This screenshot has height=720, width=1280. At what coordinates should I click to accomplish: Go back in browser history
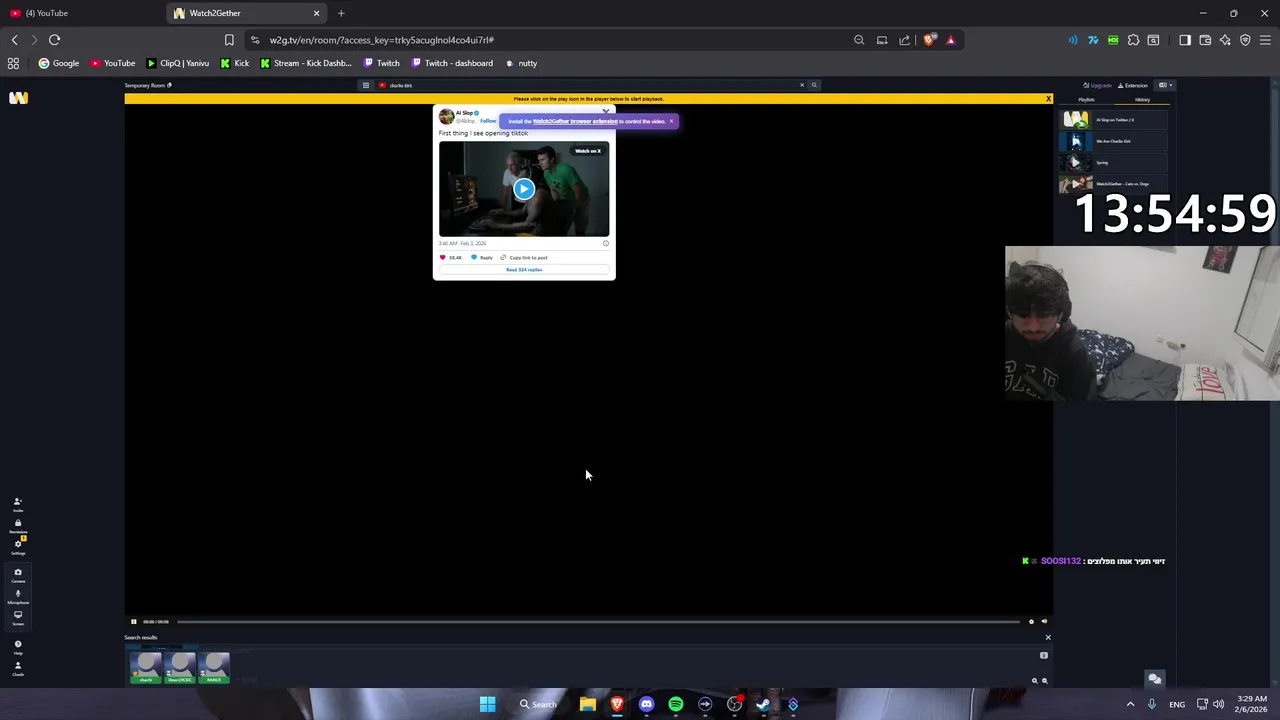coord(14,40)
